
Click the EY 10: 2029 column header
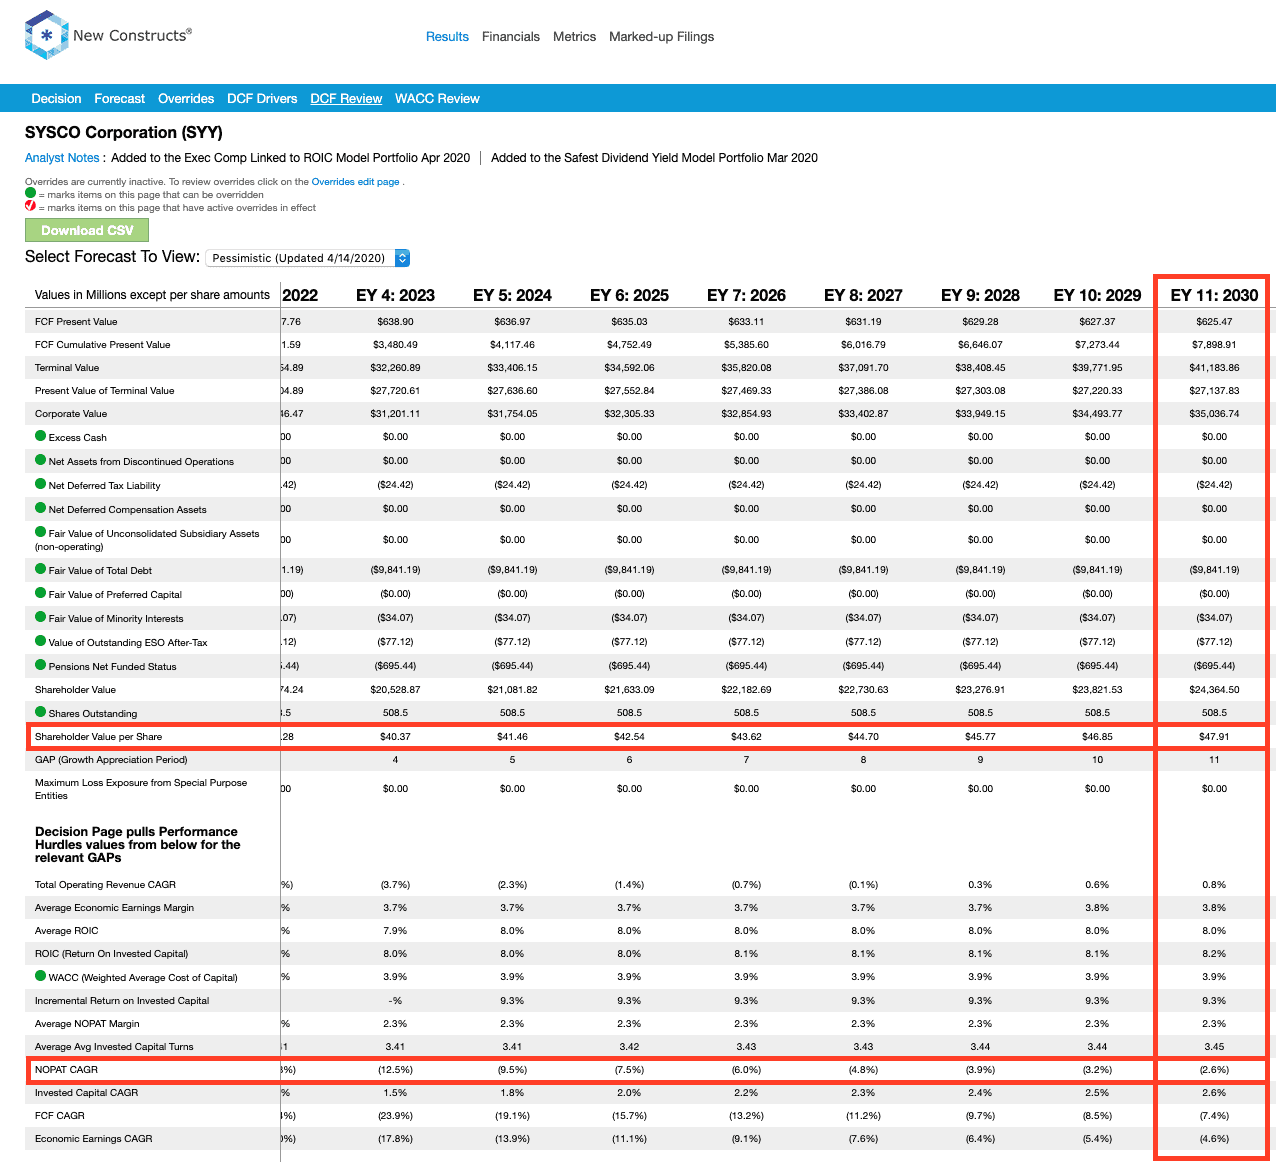[1097, 295]
